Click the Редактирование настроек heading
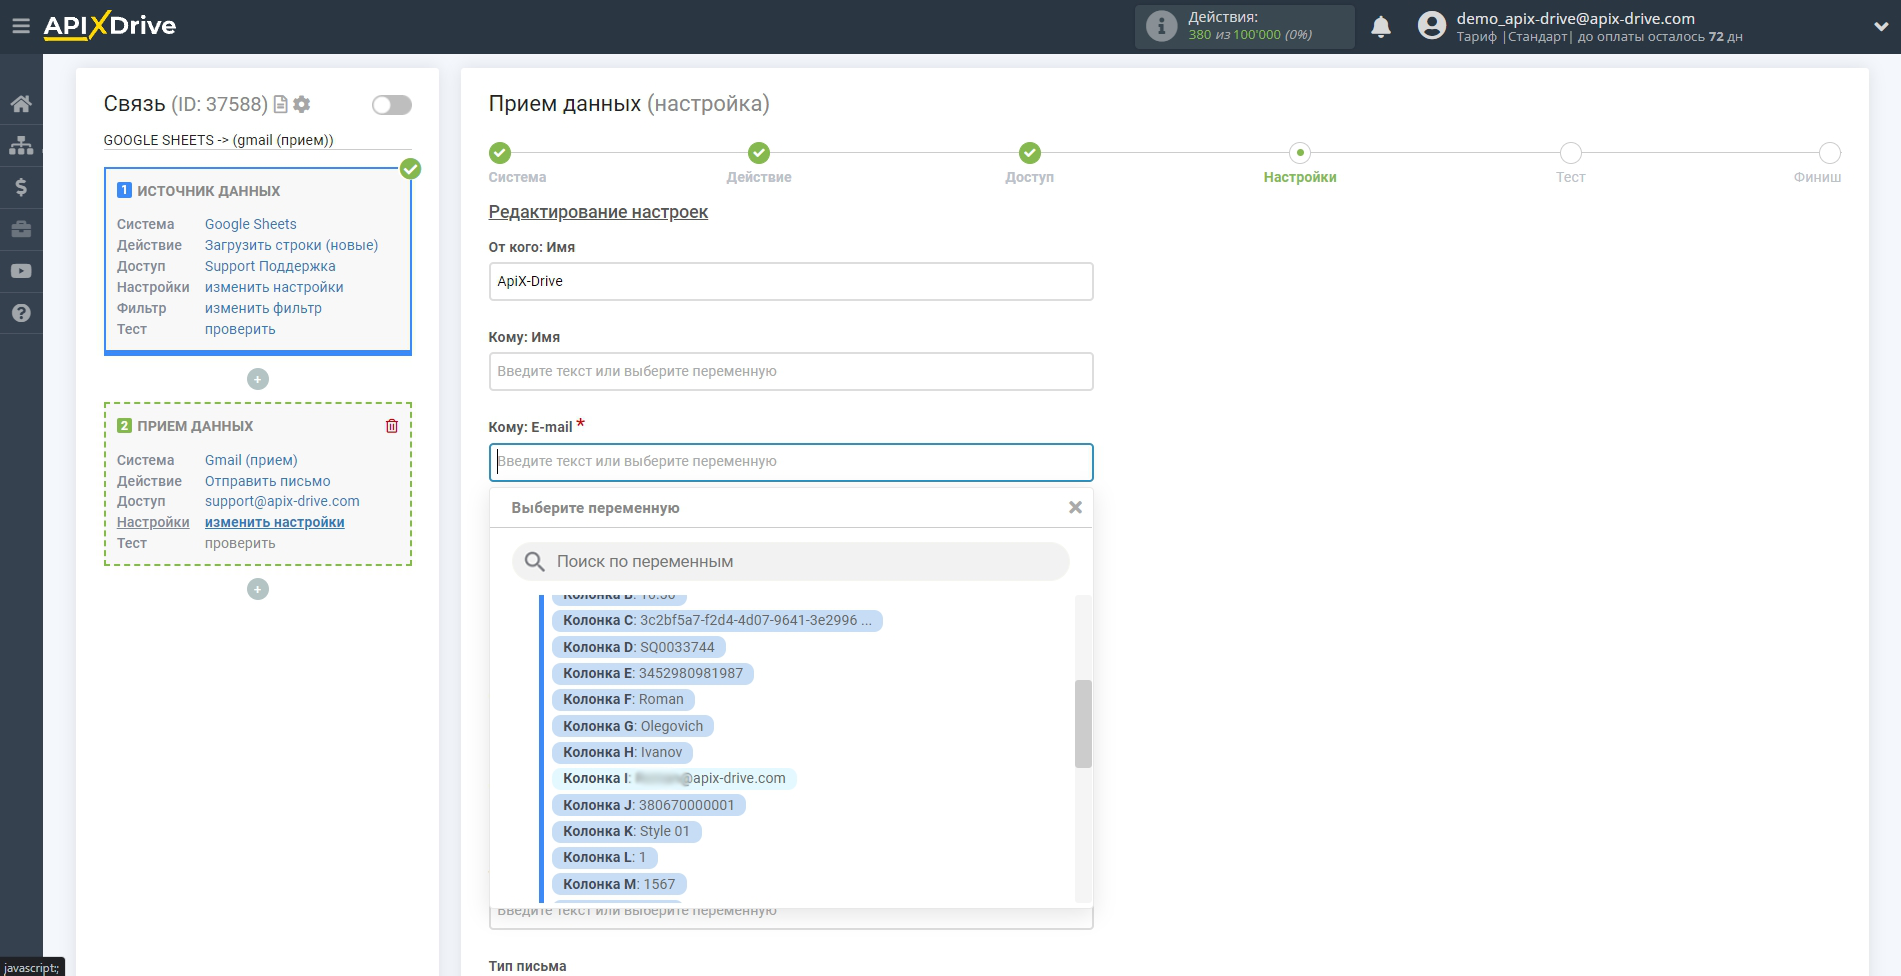The image size is (1901, 976). coord(598,212)
